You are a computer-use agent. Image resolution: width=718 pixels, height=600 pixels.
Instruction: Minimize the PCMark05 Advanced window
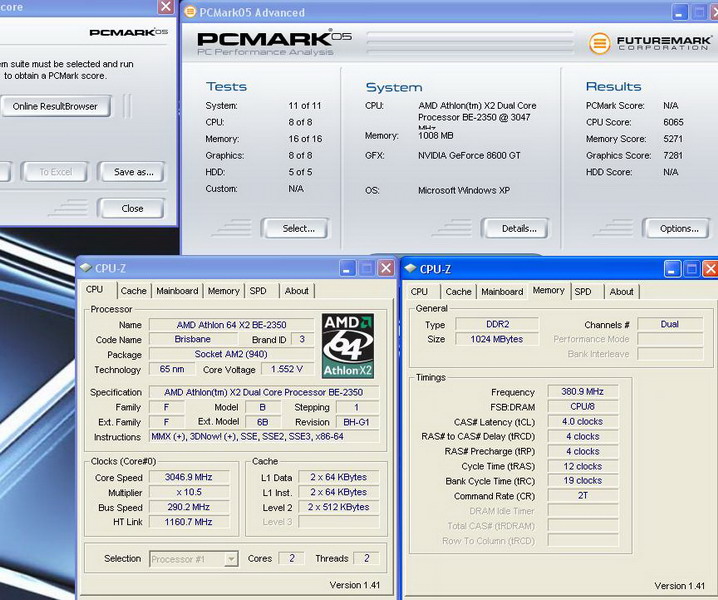pos(680,13)
